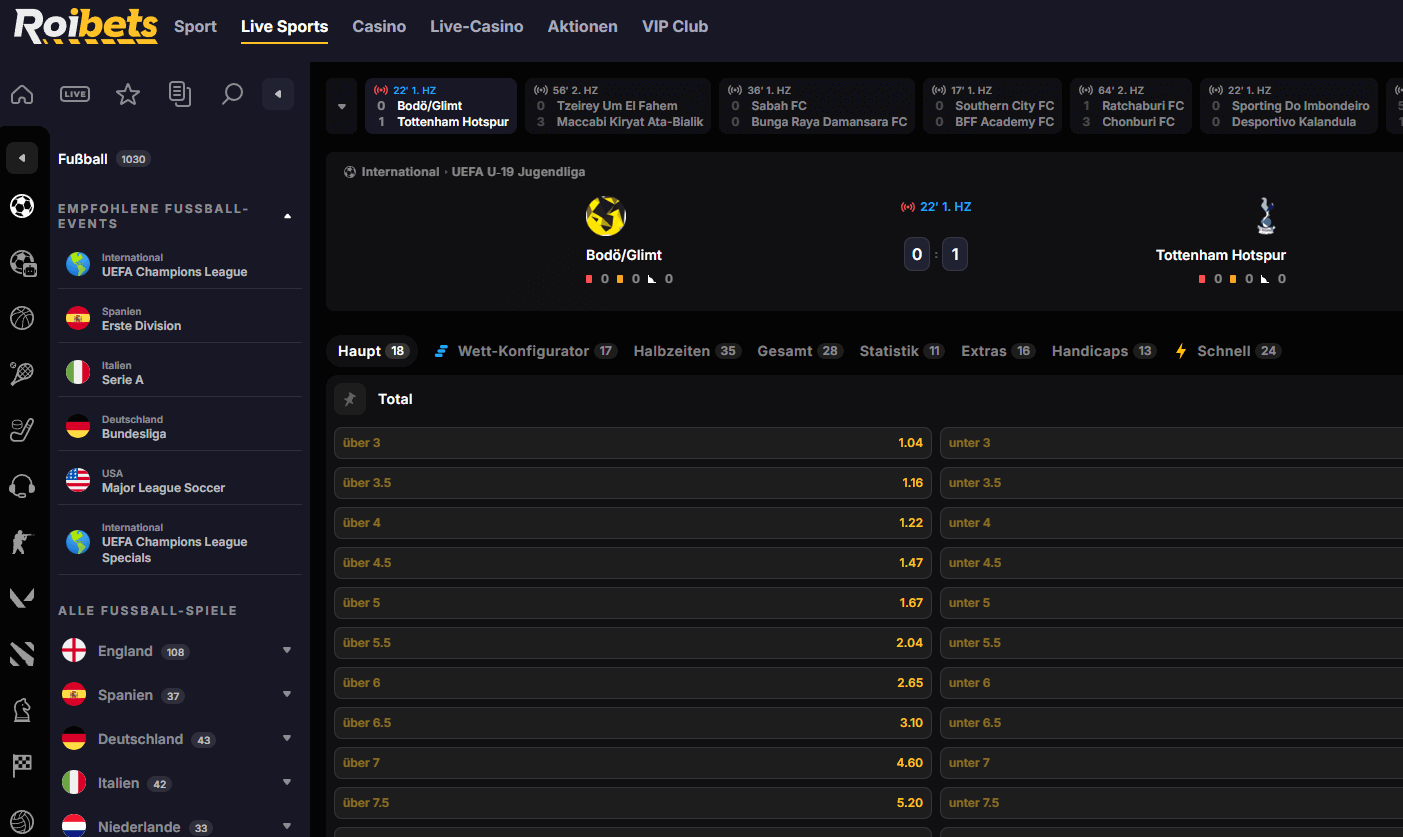Screen dimensions: 1403x837
Task: Open the LIVE events icon
Action: click(x=75, y=94)
